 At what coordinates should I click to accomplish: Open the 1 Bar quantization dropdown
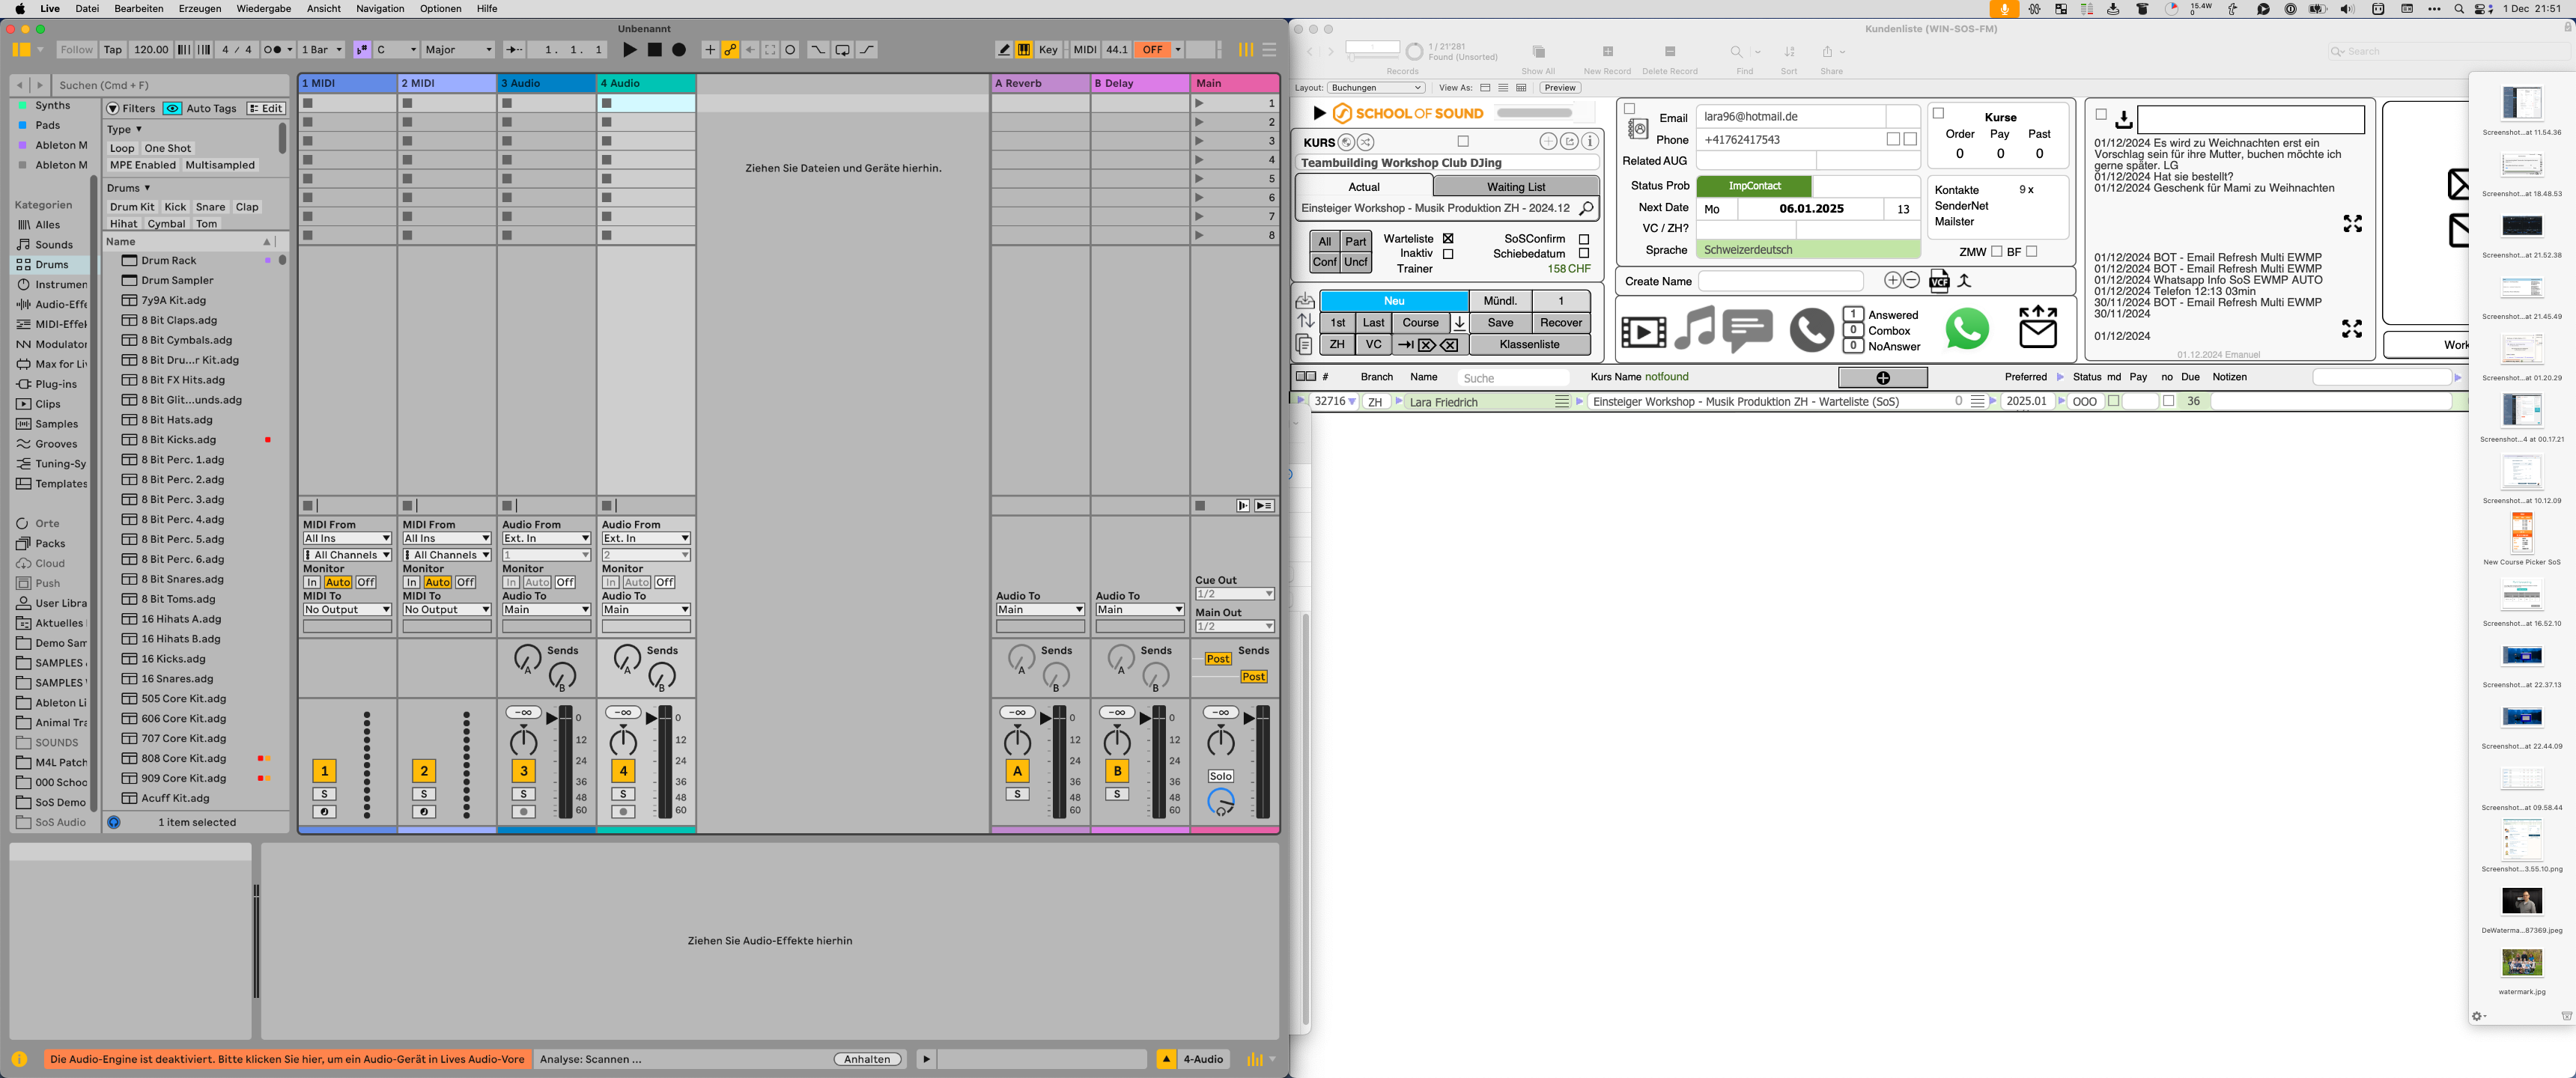click(323, 50)
